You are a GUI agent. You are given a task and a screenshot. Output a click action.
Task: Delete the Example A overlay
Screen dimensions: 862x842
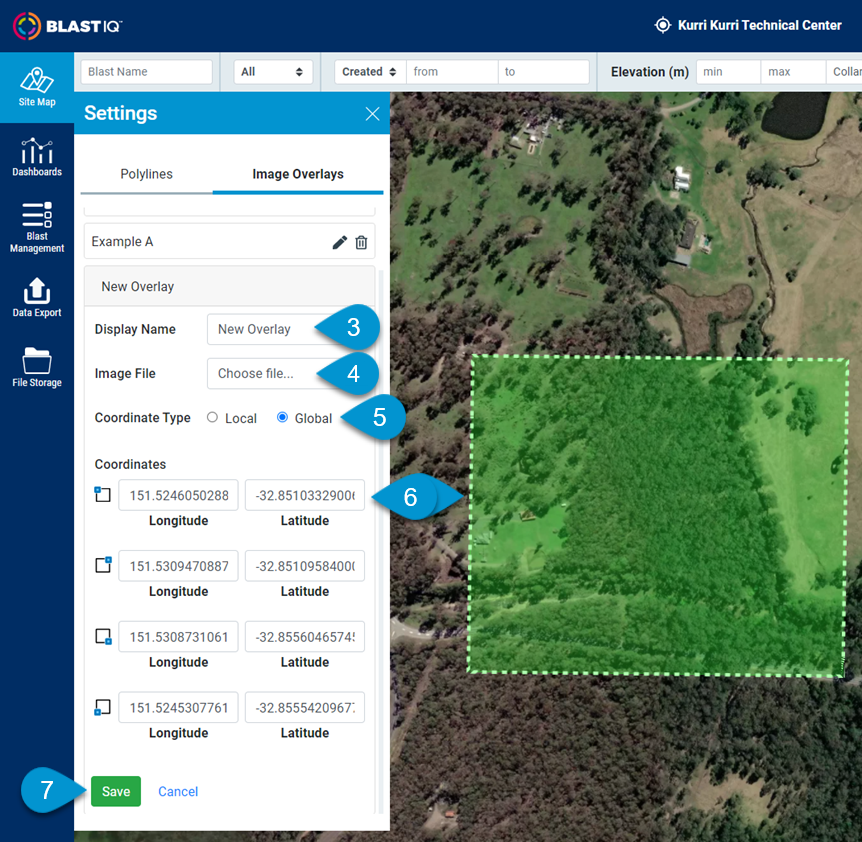pyautogui.click(x=361, y=242)
